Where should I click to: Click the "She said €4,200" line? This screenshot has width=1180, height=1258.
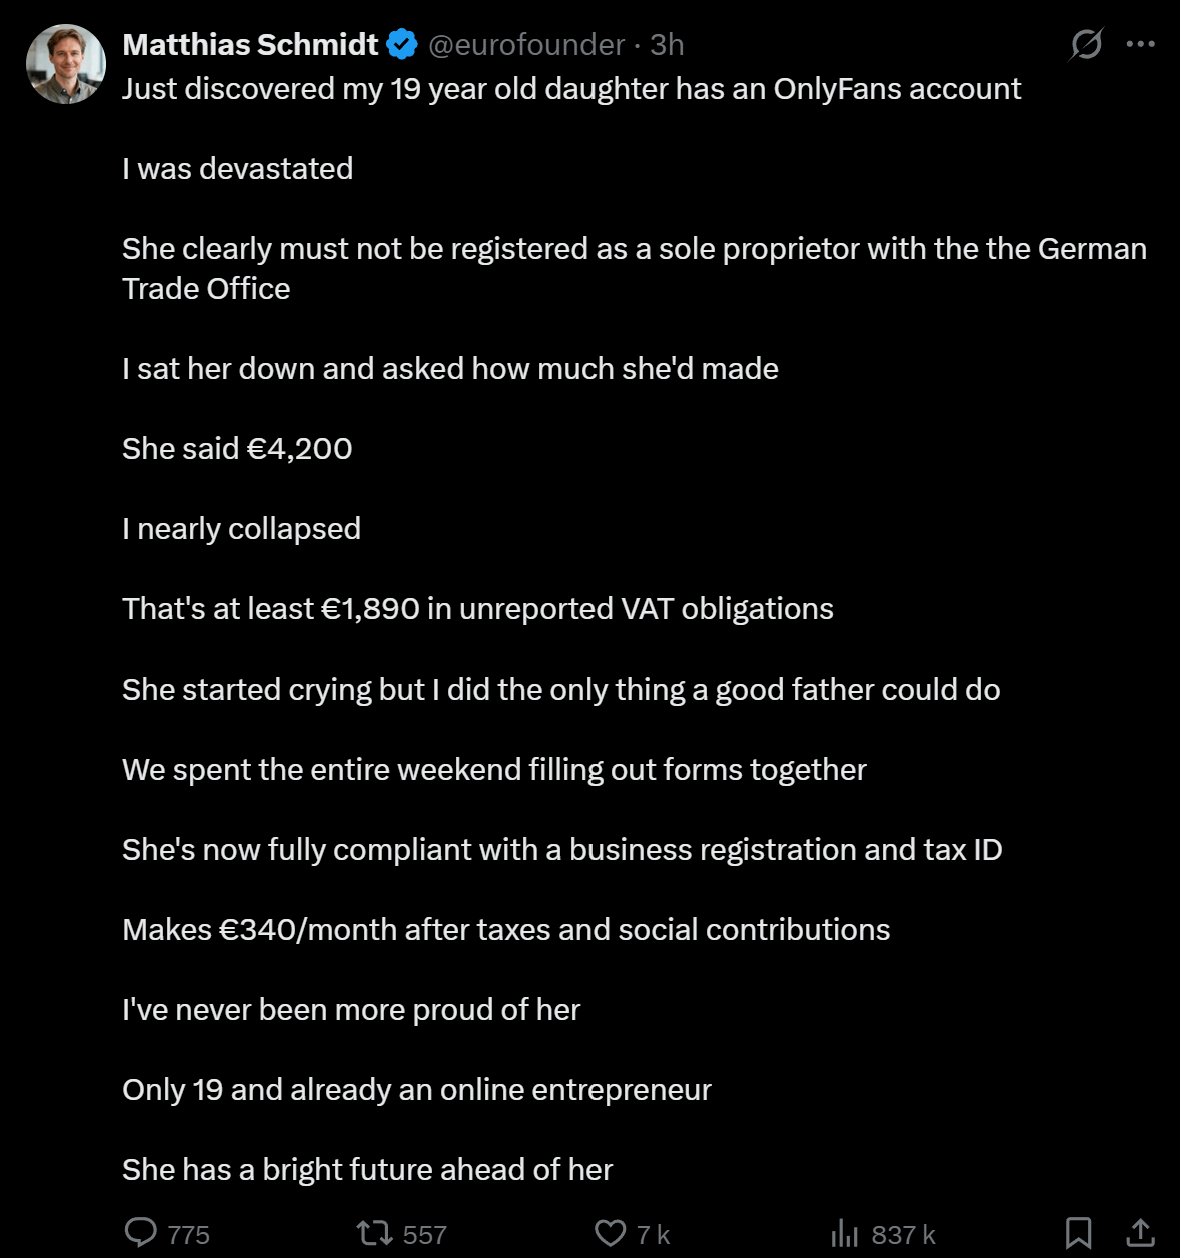pos(237,448)
